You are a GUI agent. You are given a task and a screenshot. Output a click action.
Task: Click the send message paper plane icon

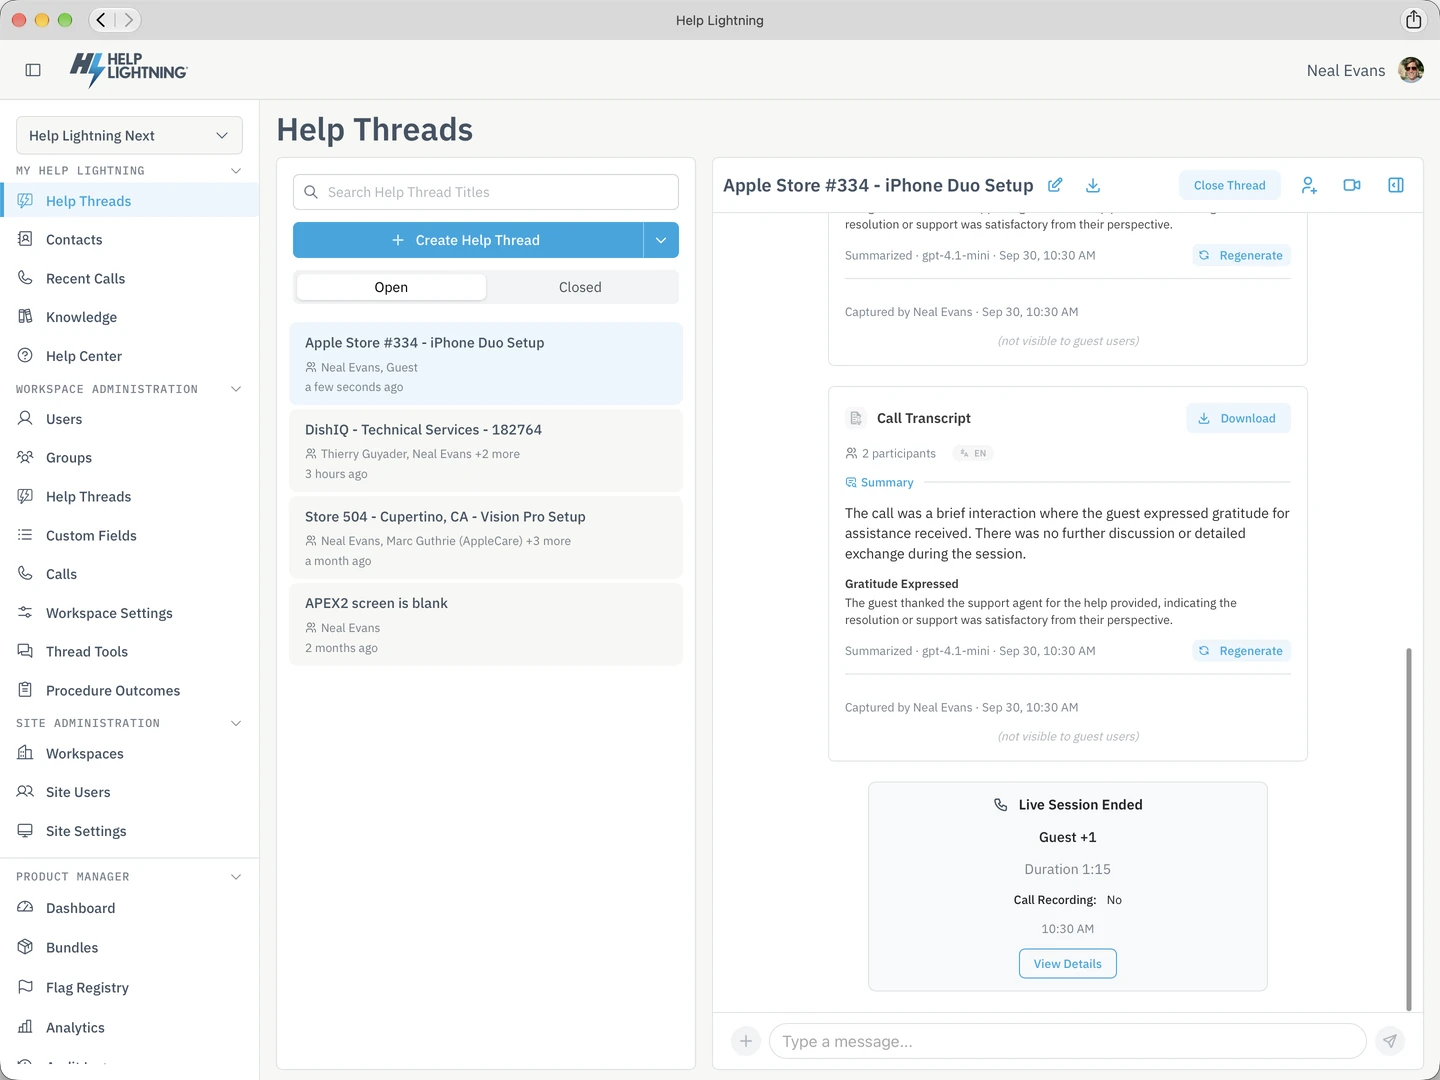click(x=1390, y=1041)
